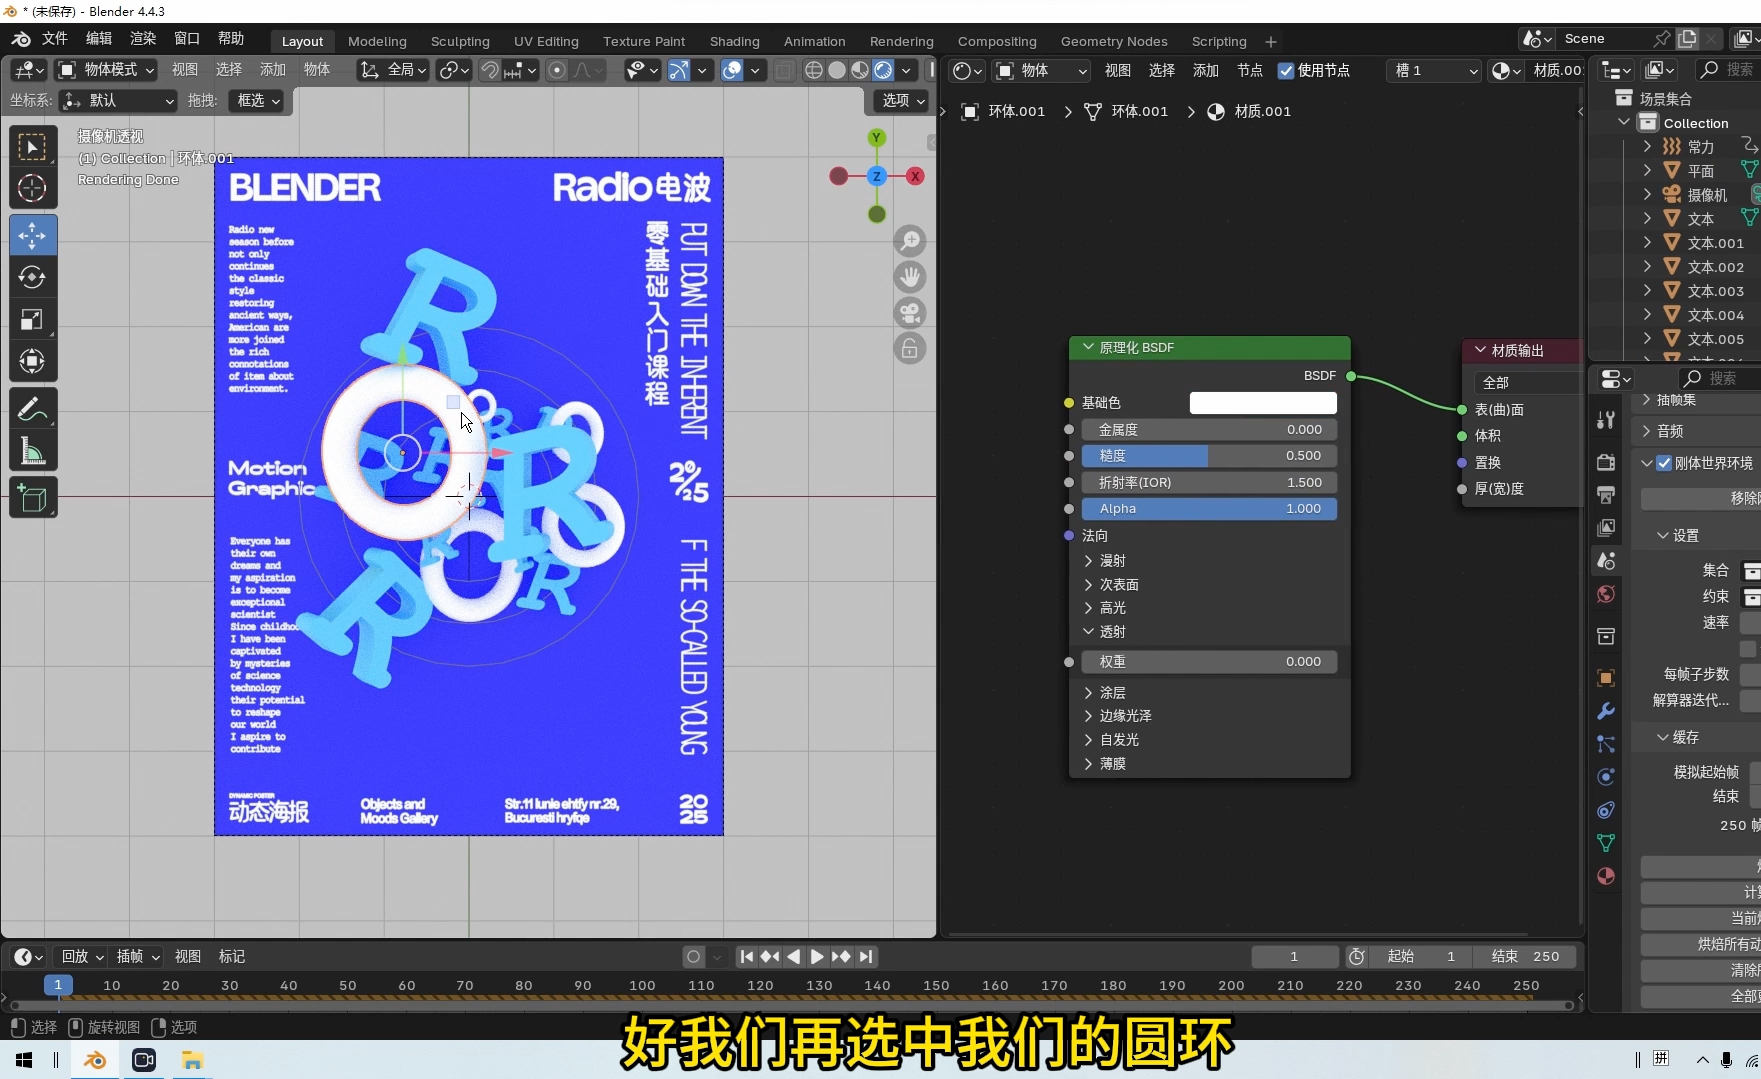Click the viewport pan hand icon
The image size is (1761, 1079).
(x=910, y=277)
